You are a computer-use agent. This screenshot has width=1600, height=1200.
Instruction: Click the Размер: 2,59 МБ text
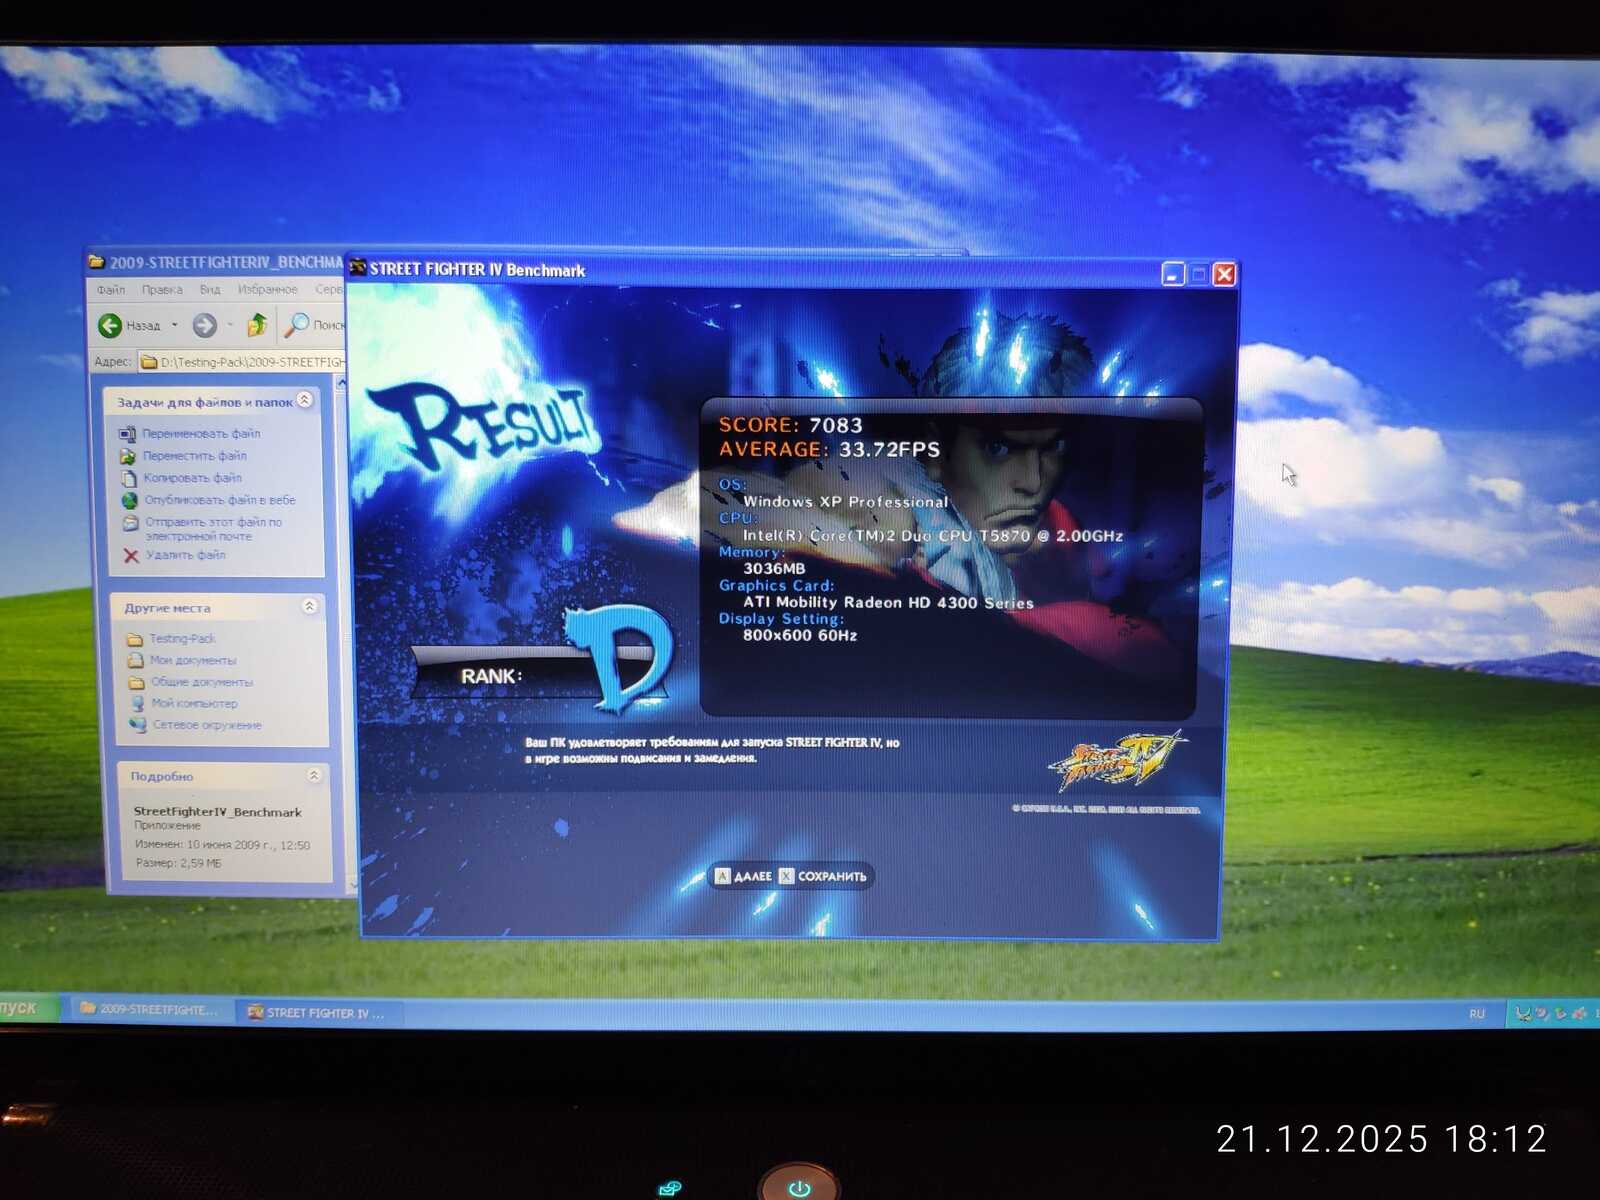pos(178,863)
